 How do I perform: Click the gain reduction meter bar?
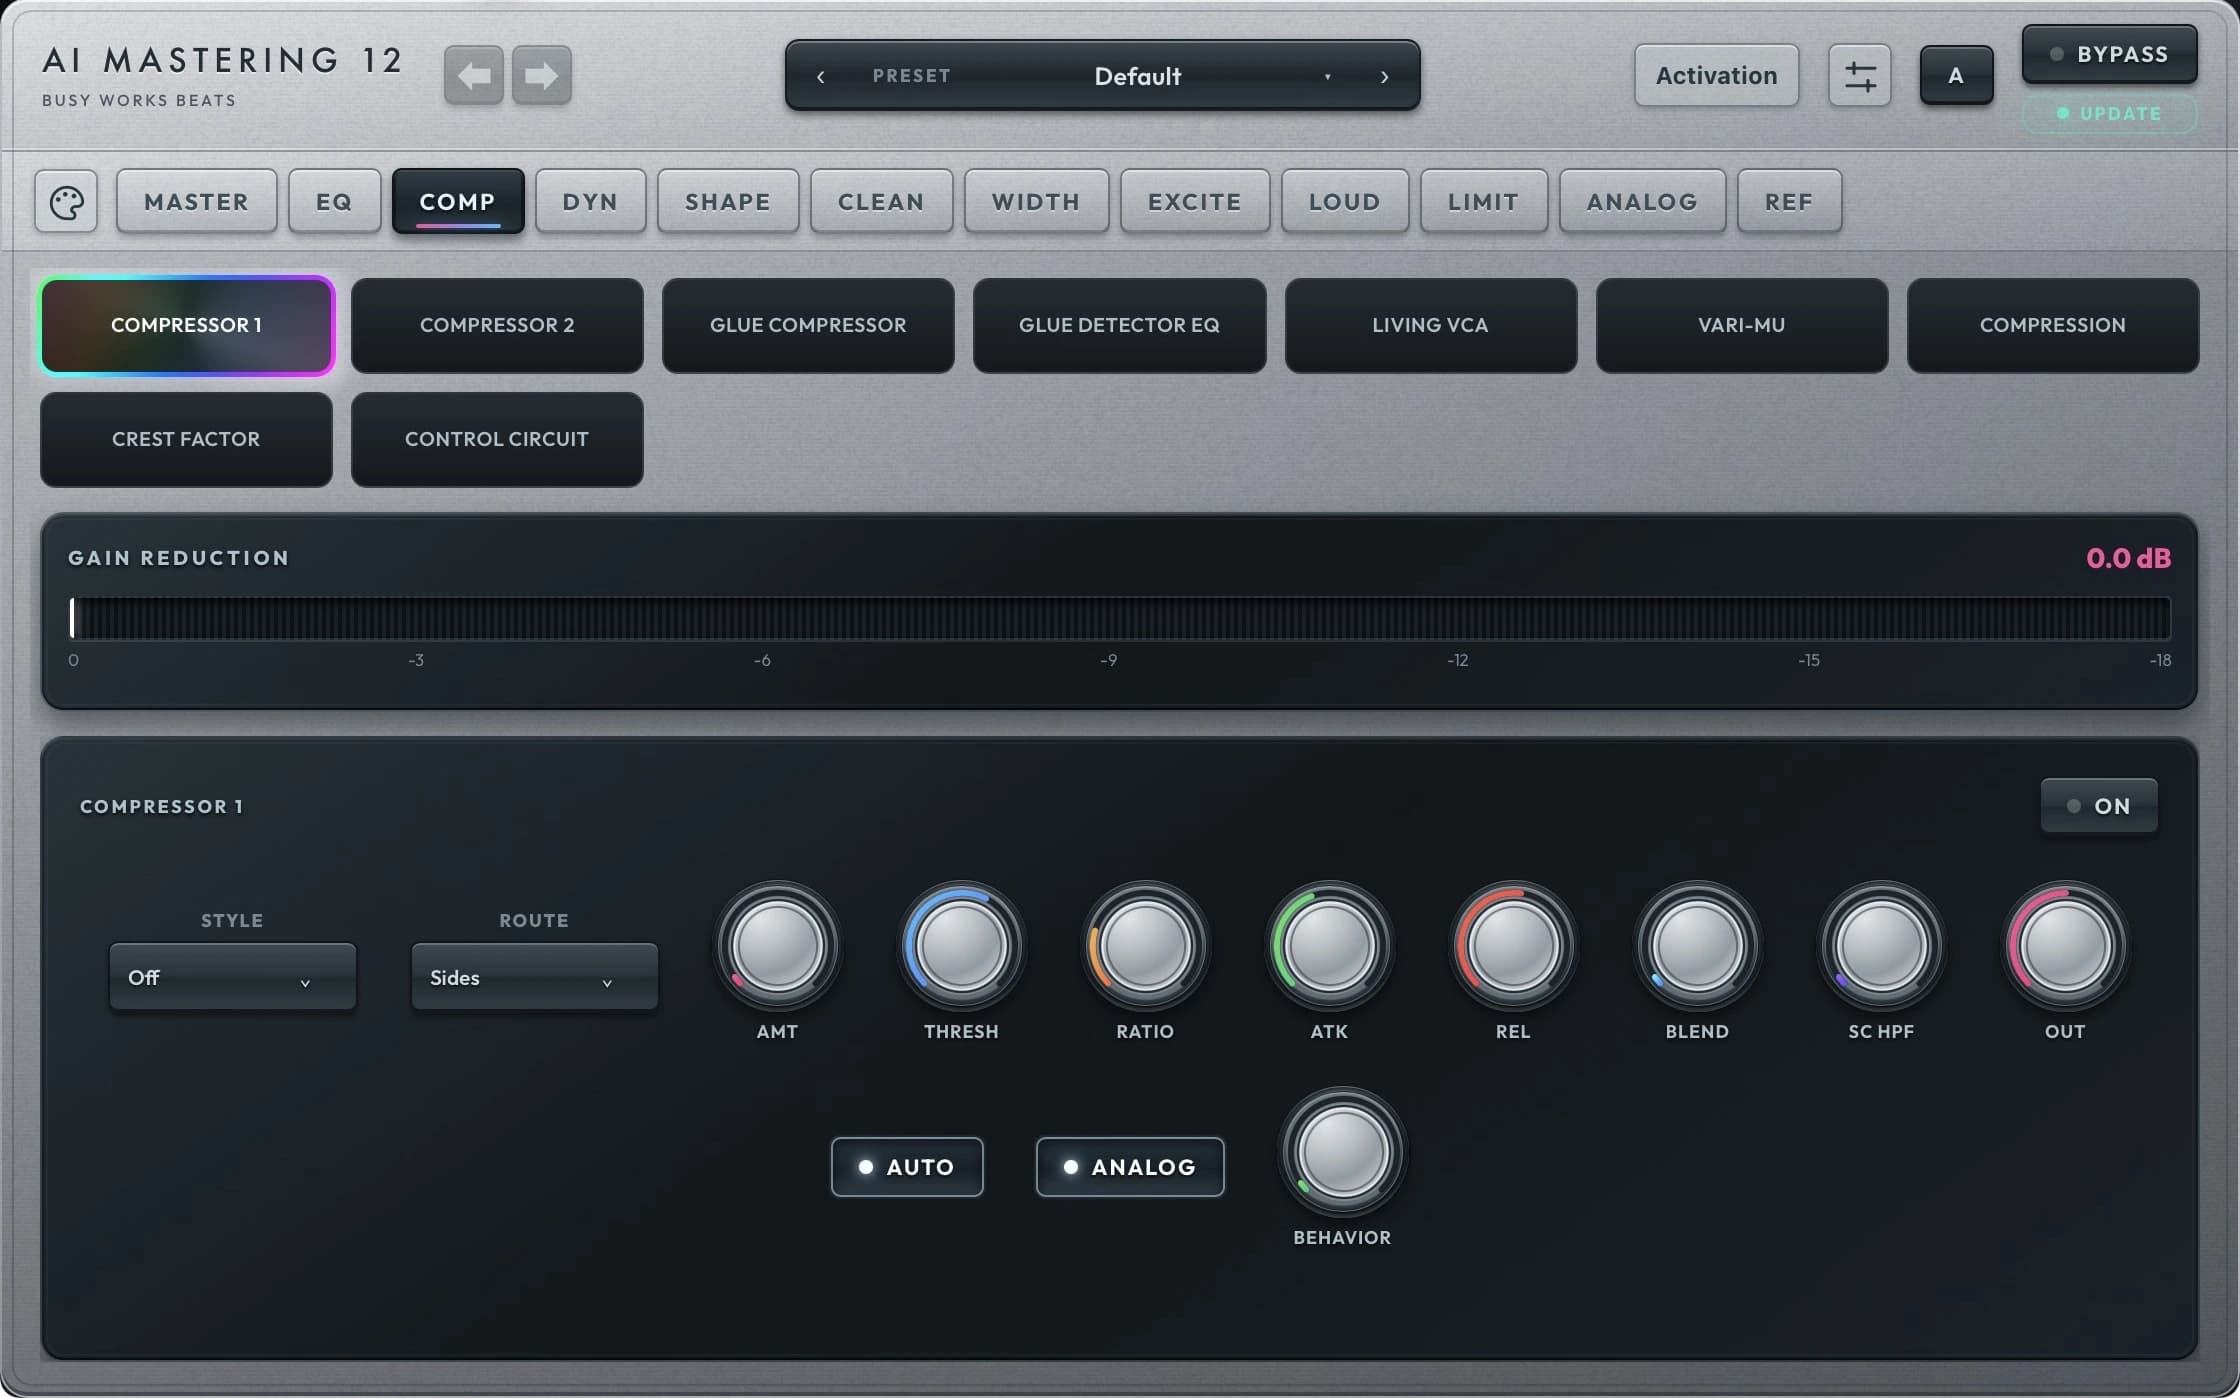1120,618
